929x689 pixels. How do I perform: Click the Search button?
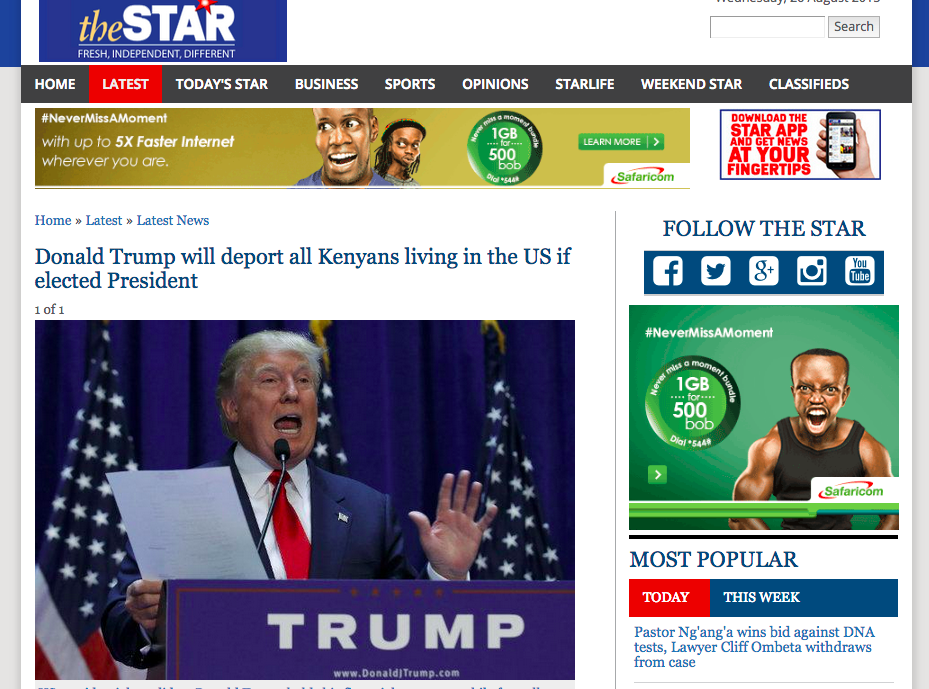[x=854, y=27]
